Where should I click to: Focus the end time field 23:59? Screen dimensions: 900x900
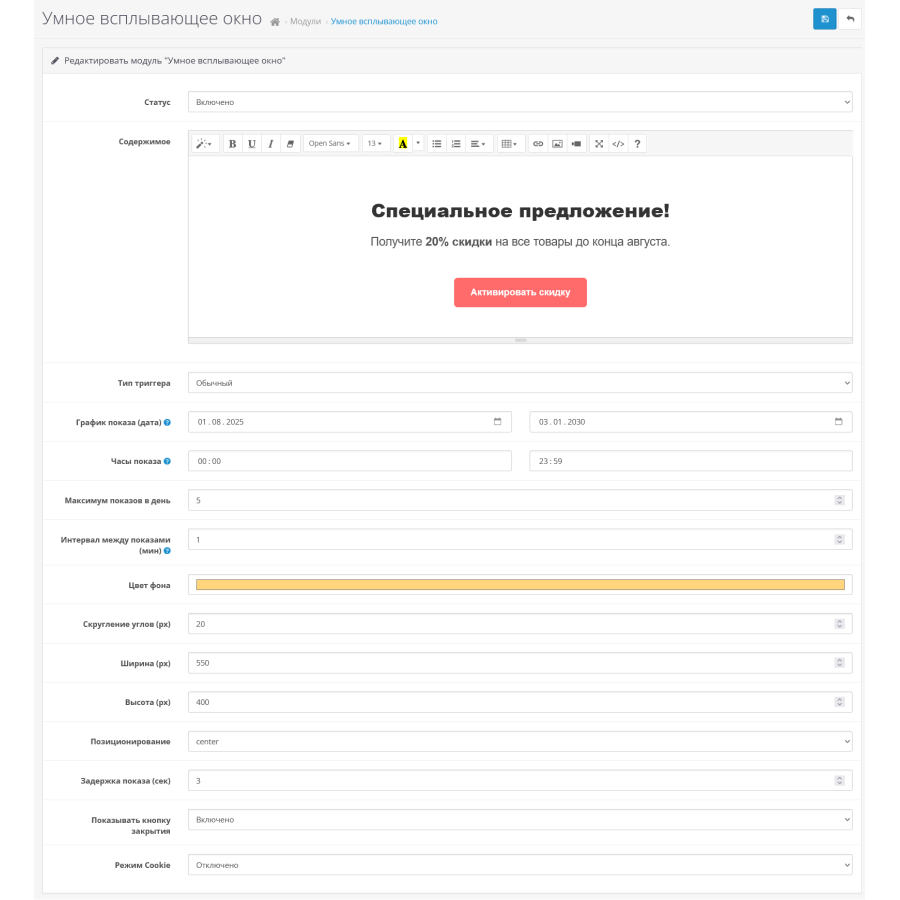[x=690, y=461]
